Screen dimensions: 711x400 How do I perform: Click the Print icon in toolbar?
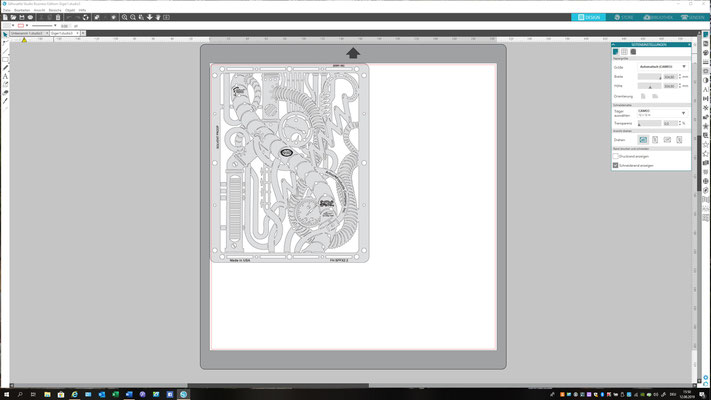click(30, 17)
